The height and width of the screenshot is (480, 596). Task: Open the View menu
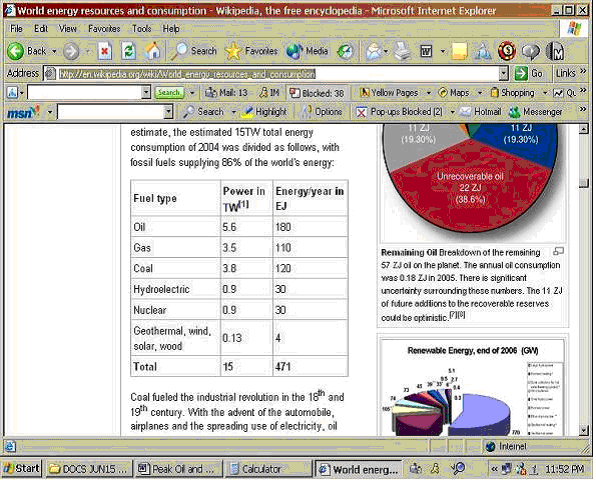68,29
